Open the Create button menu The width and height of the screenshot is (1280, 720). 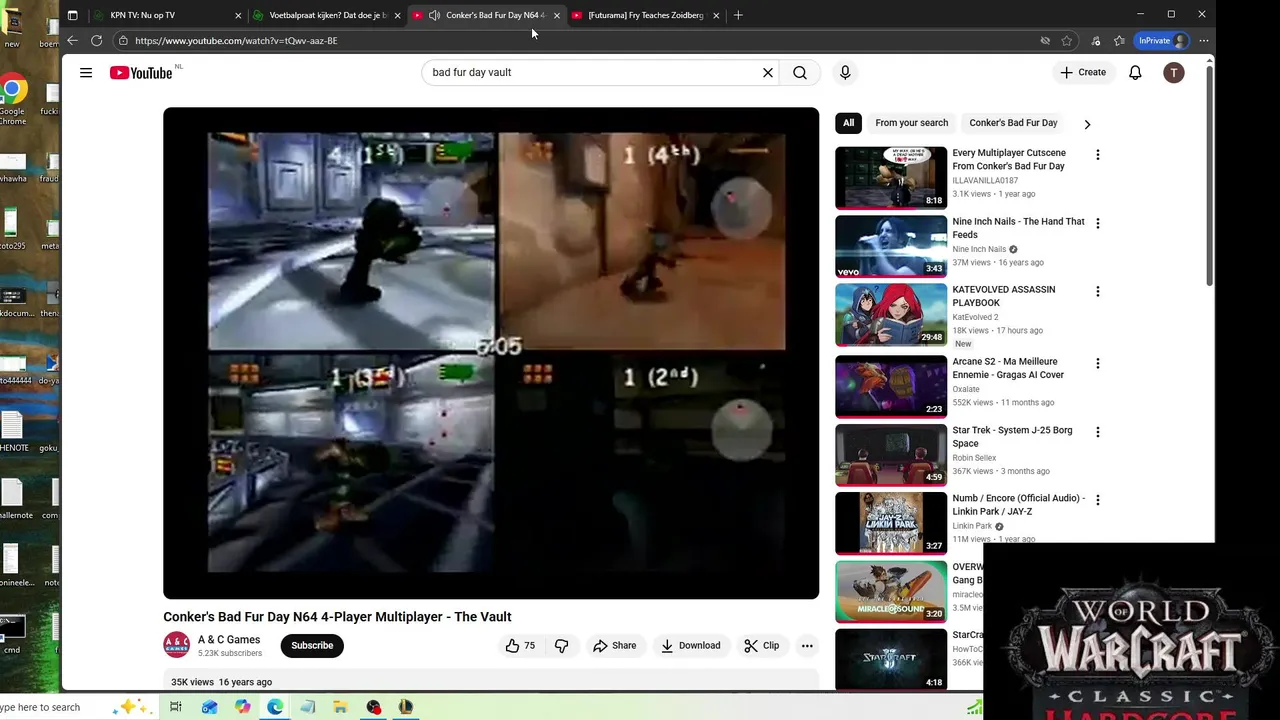click(x=1083, y=72)
